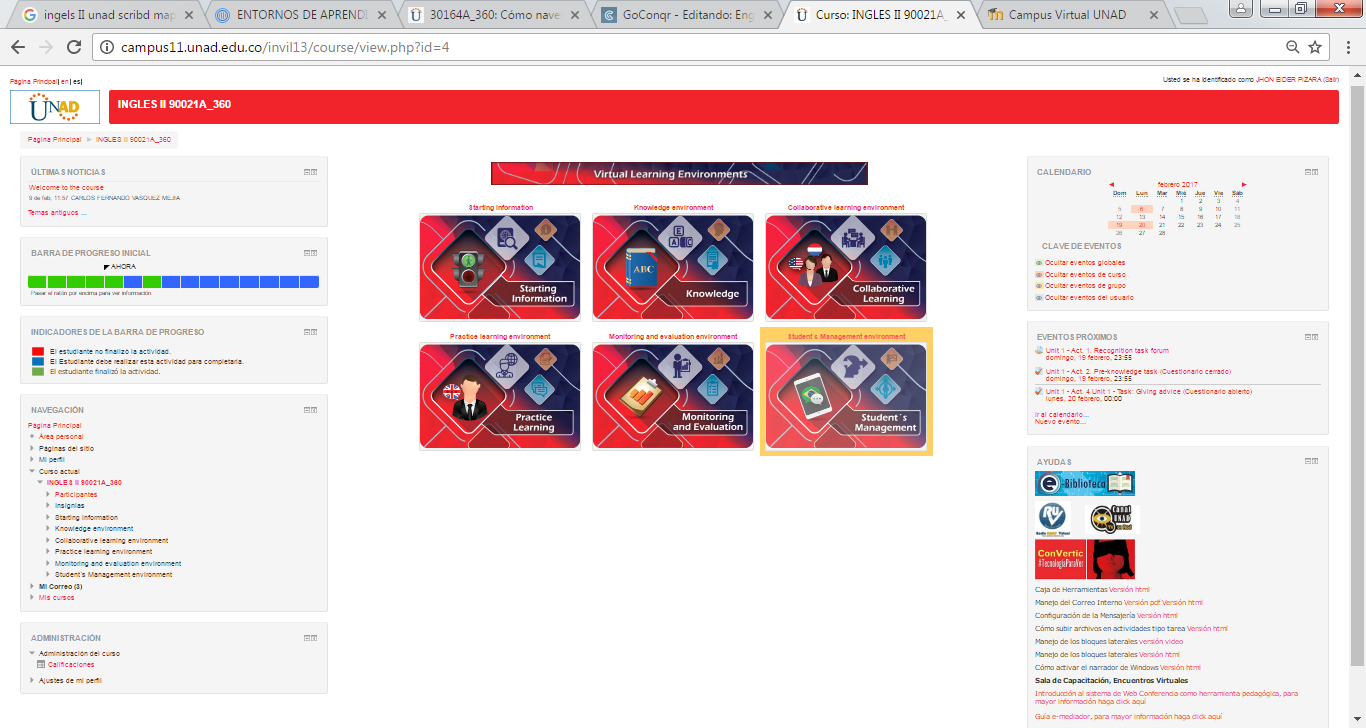Toggle hiding of group events (eye icon)
Viewport: 1366px width, 728px height.
click(1039, 286)
